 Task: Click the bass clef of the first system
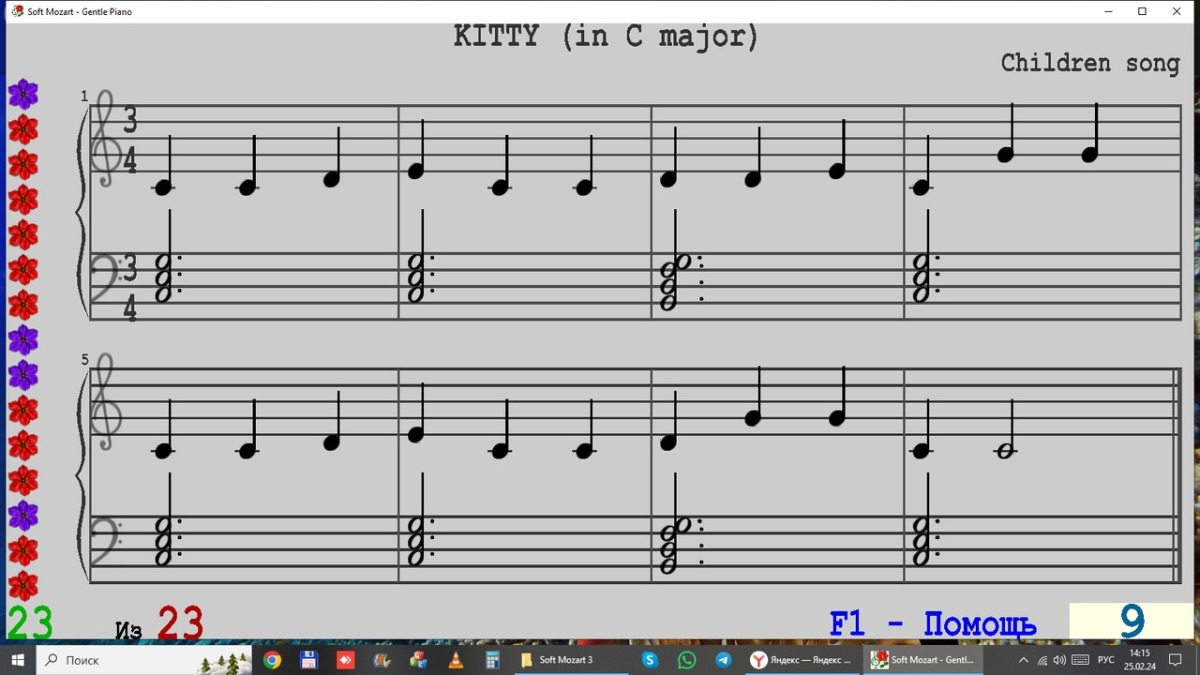point(105,279)
